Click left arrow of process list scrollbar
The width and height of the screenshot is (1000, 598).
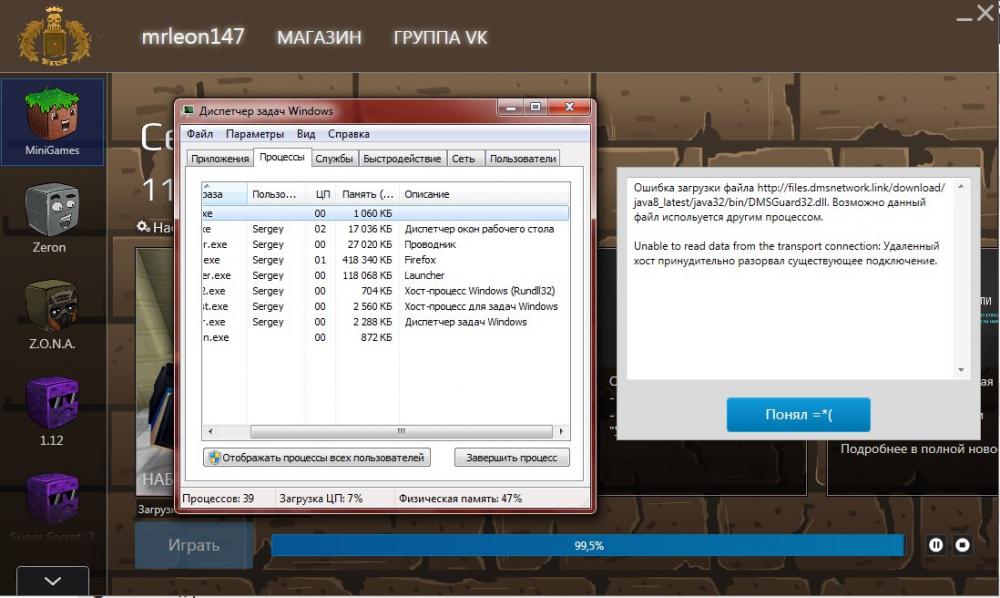pos(210,432)
